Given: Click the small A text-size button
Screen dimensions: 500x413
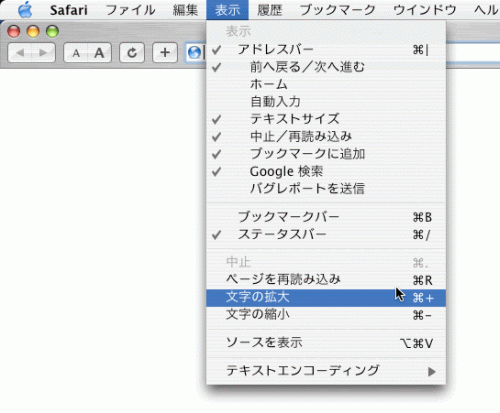Looking at the screenshot, I should [76, 53].
